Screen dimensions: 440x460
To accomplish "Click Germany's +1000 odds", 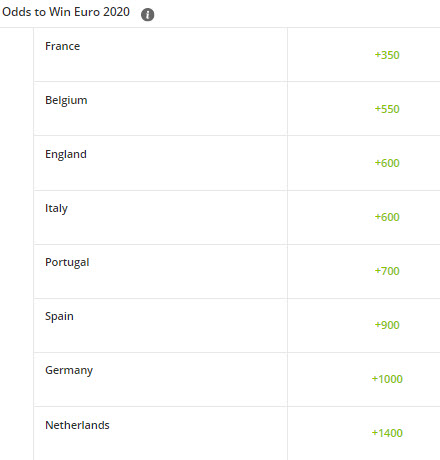I will [387, 379].
